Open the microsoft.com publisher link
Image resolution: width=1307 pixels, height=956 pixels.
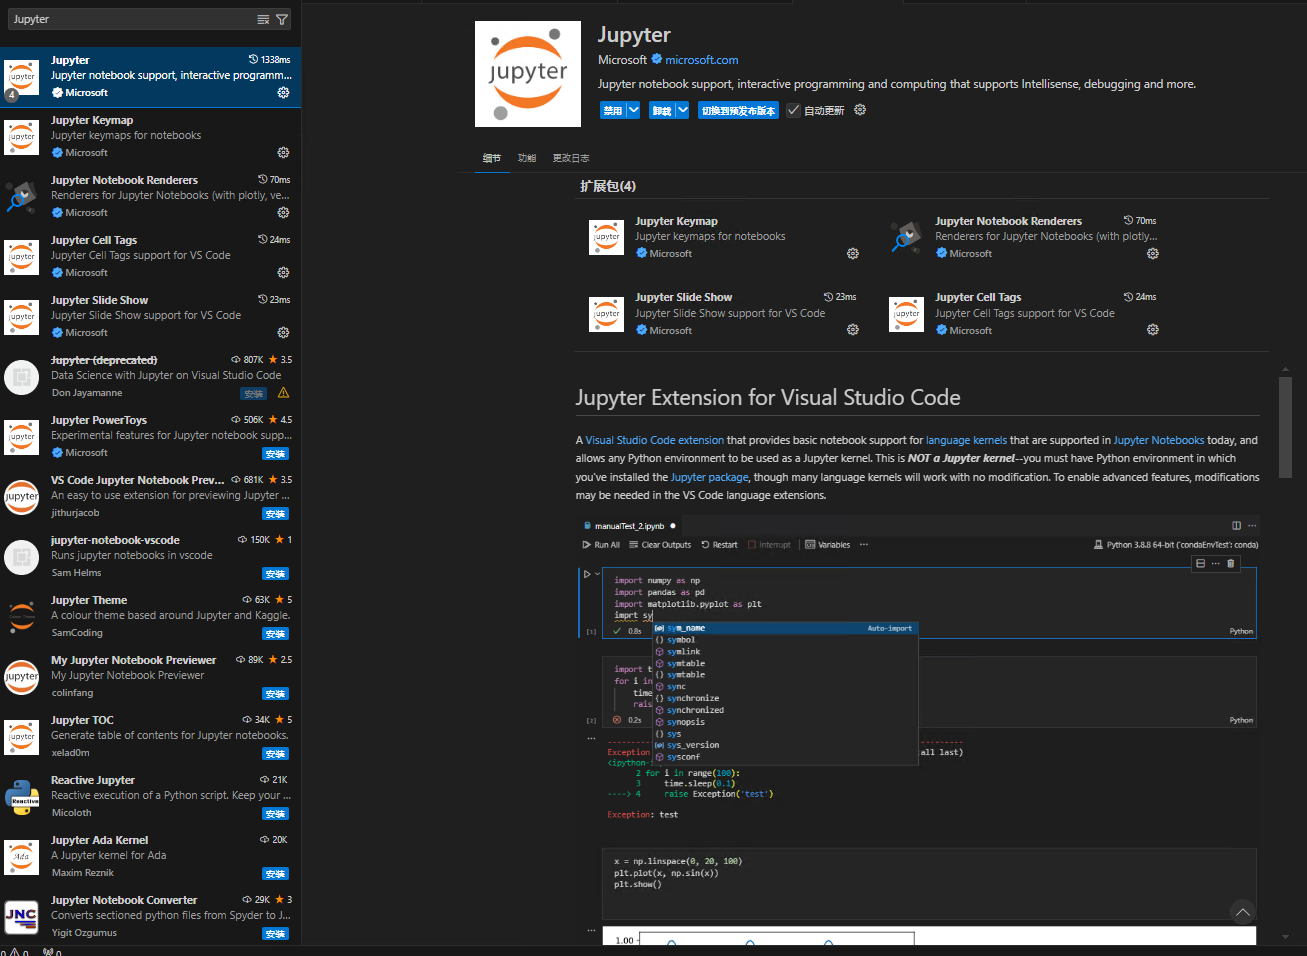point(702,60)
